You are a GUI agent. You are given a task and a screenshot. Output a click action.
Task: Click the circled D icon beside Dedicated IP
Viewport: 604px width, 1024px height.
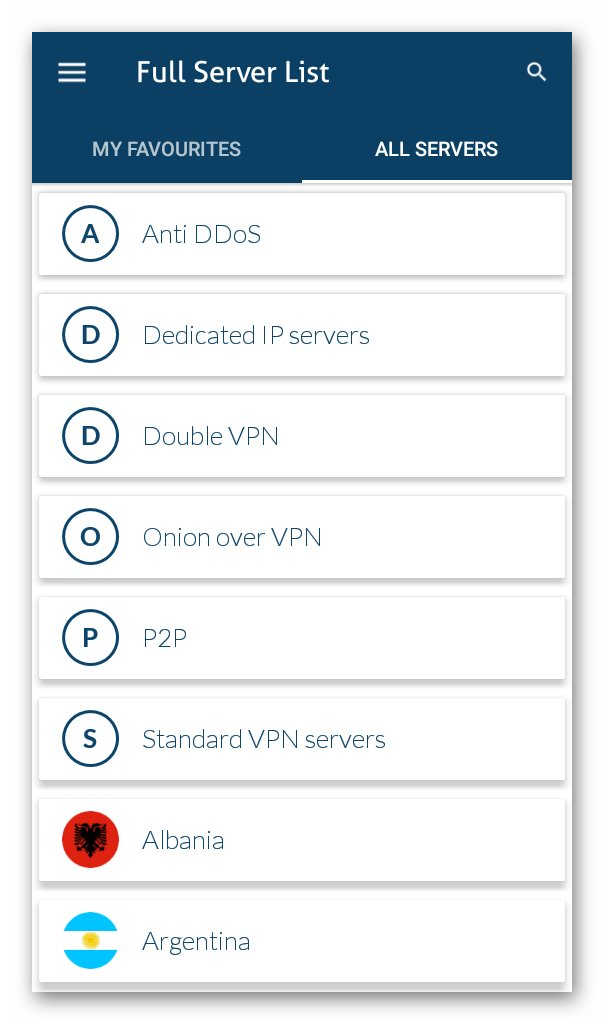[90, 335]
